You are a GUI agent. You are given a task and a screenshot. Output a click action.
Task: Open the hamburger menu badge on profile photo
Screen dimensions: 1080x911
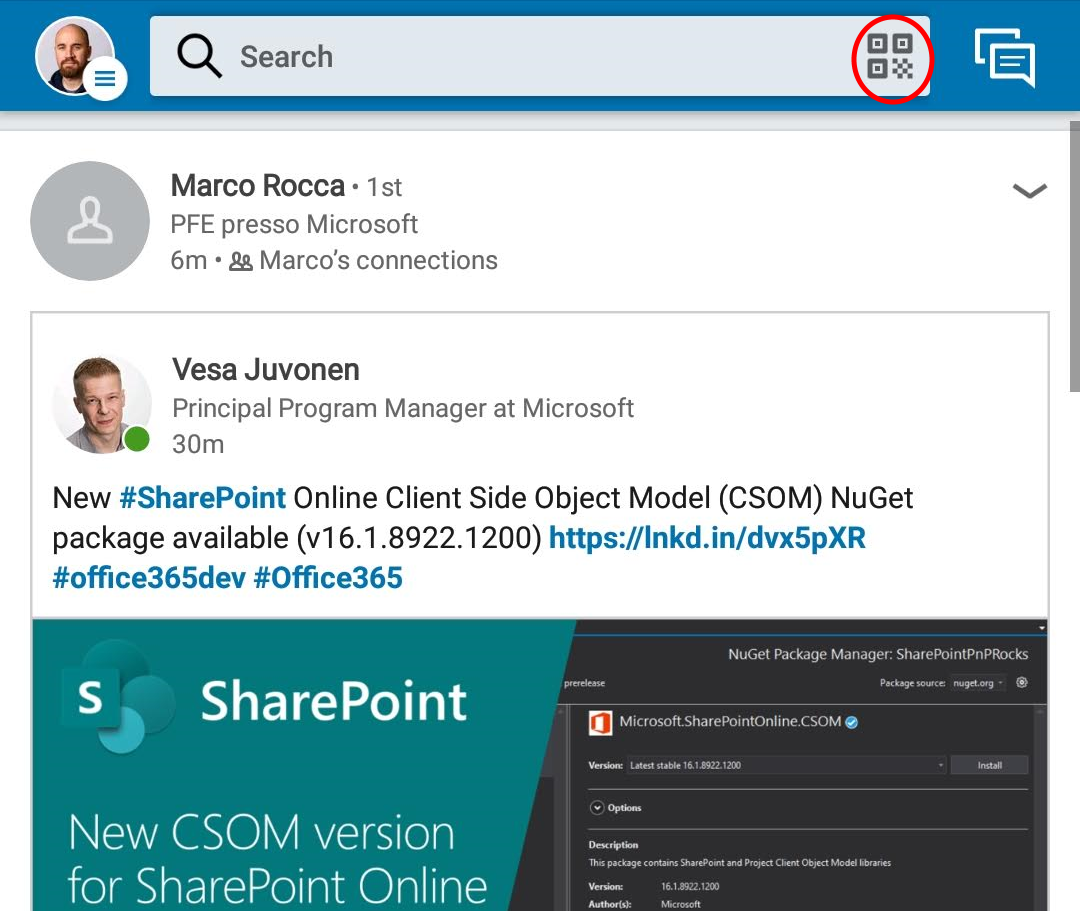105,79
